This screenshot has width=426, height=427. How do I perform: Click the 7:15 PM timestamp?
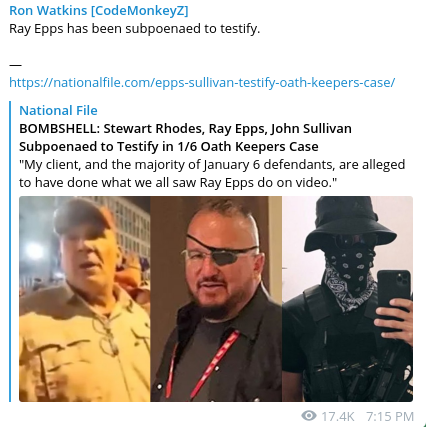click(x=390, y=416)
